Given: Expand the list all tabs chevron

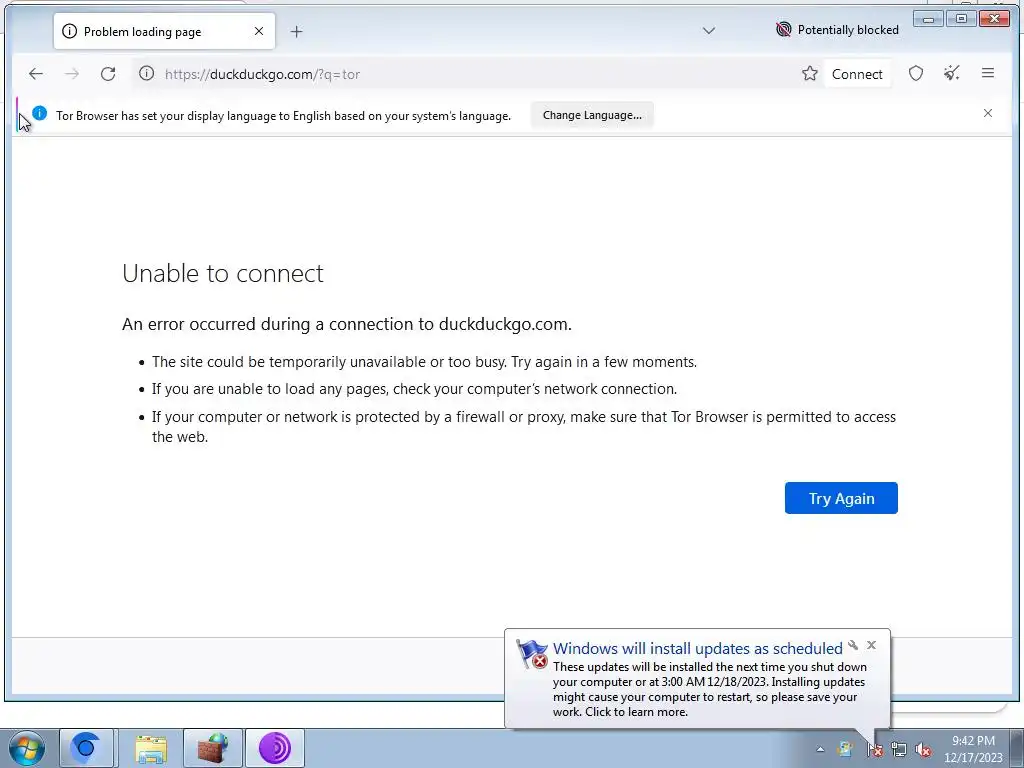Looking at the screenshot, I should point(709,31).
